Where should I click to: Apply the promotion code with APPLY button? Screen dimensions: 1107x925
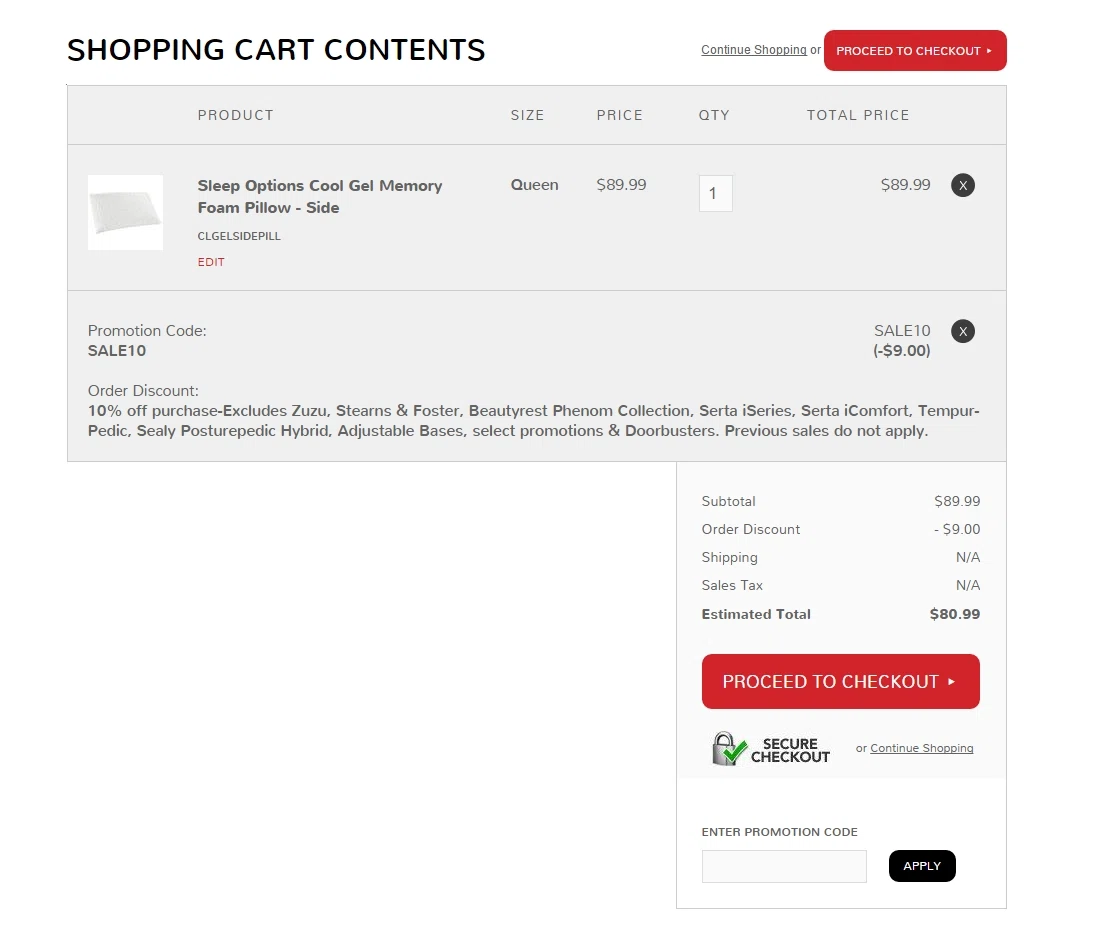point(922,866)
